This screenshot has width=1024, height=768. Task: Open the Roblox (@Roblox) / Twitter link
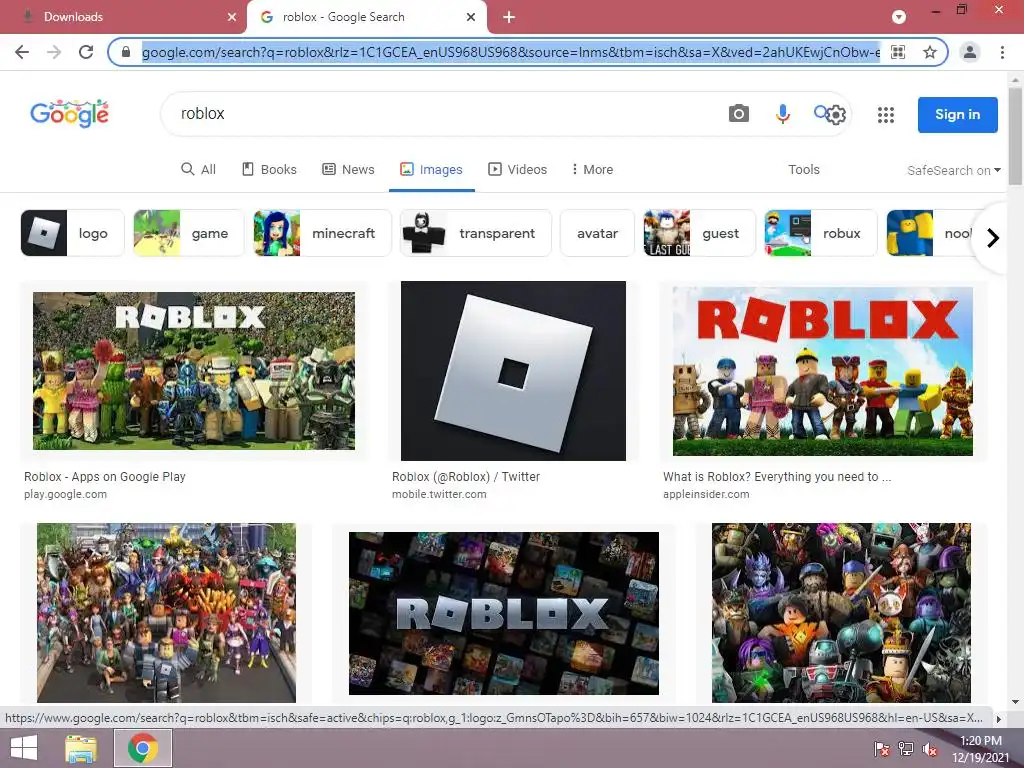(466, 477)
